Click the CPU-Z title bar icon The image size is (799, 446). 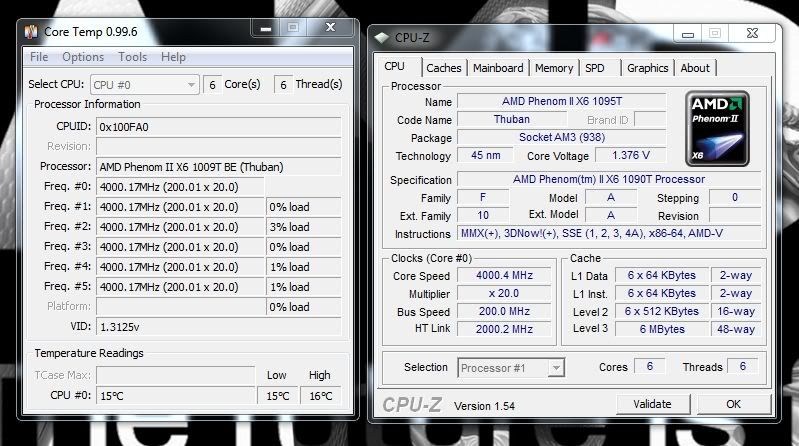point(381,38)
